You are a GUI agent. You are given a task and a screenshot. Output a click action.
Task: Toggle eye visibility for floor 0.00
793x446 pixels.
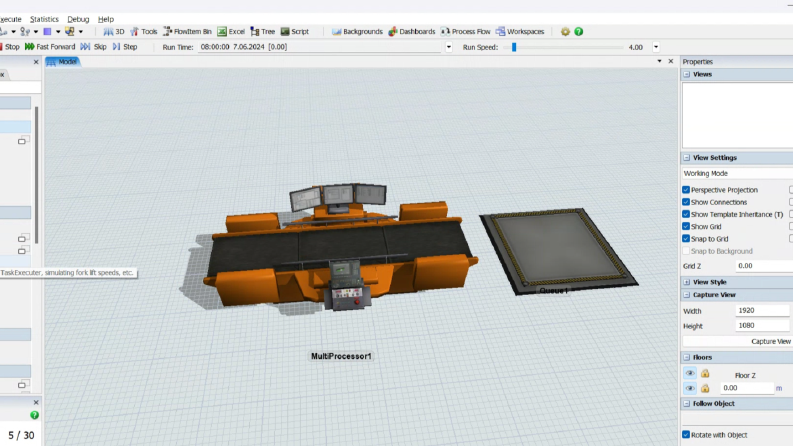690,388
